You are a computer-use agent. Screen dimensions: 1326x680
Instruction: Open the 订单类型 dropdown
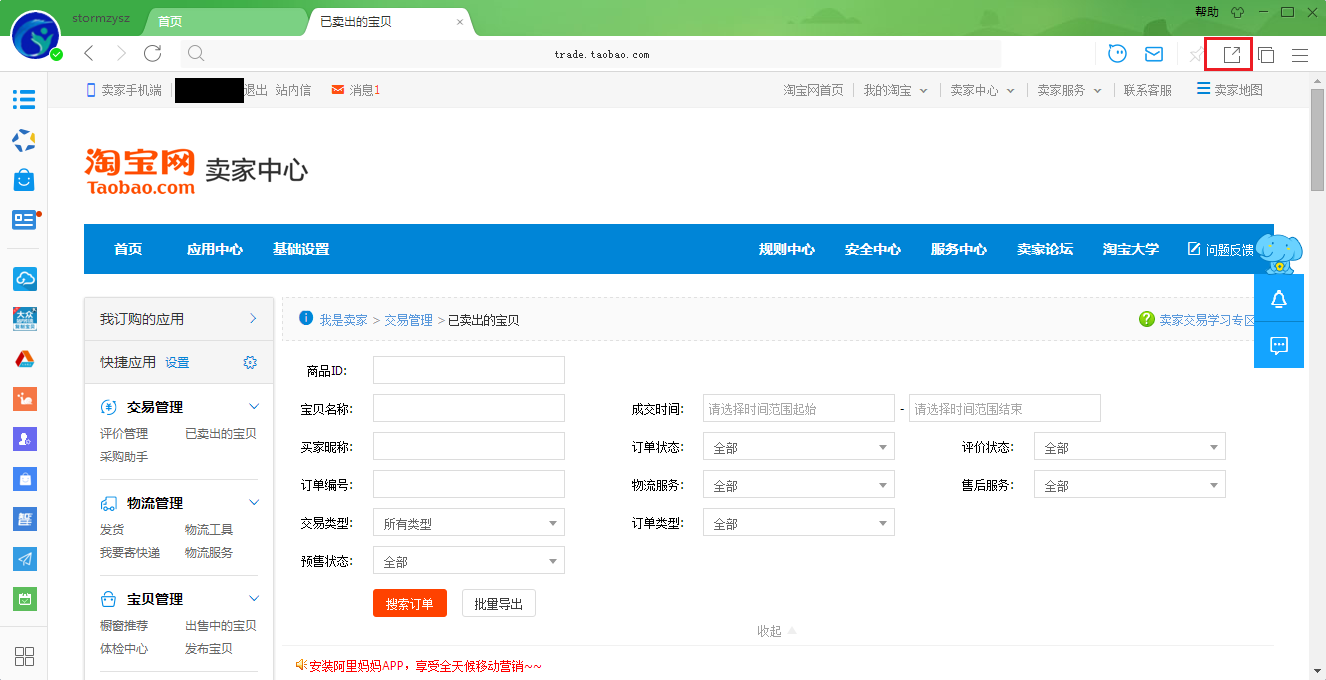(798, 523)
